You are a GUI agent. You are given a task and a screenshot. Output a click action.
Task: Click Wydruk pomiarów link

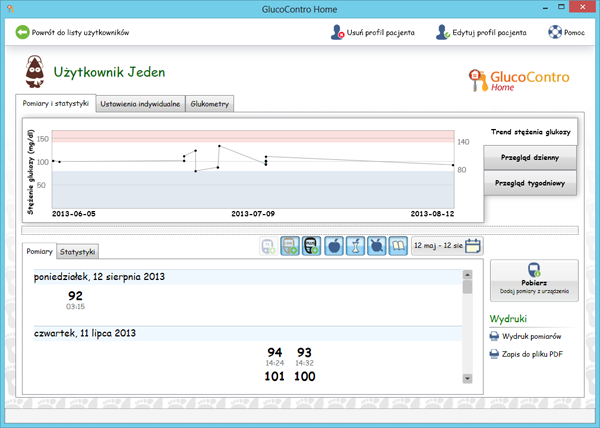pyautogui.click(x=532, y=336)
